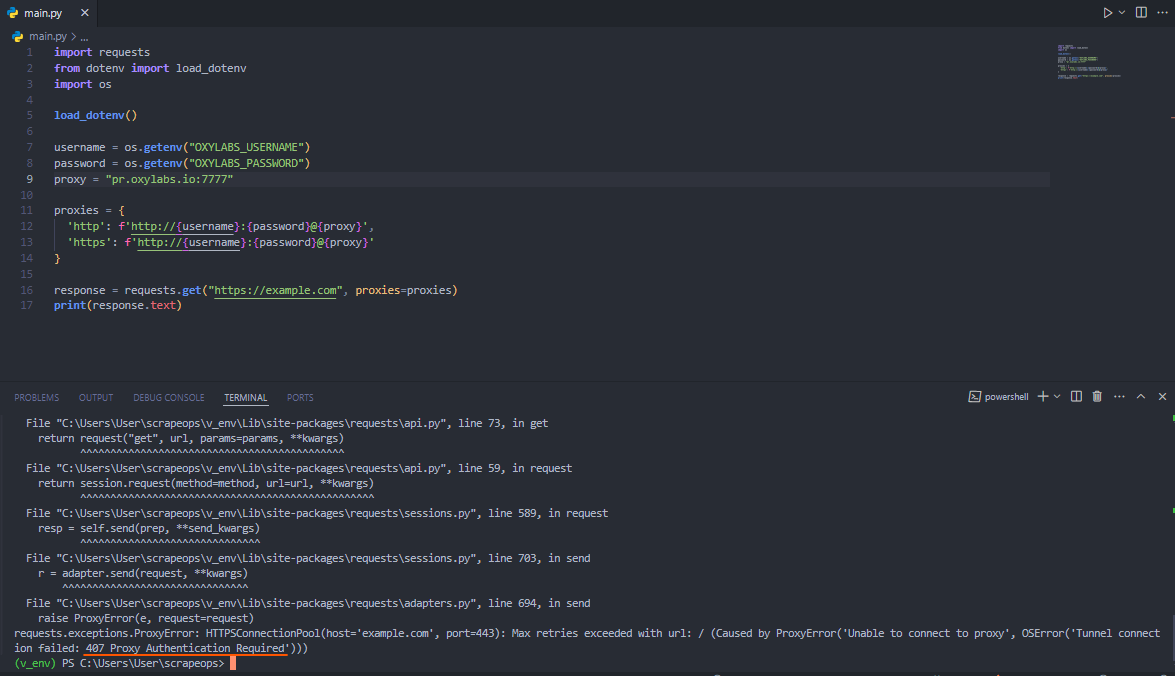Open terminal panel ellipsis menu
1175x676 pixels.
pos(1119,397)
